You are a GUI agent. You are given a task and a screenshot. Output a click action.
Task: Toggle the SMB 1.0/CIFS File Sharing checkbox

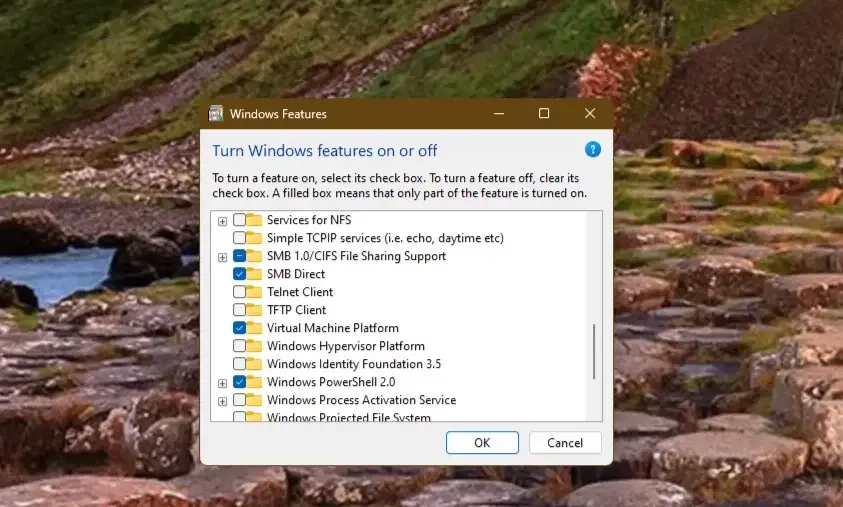click(x=239, y=256)
